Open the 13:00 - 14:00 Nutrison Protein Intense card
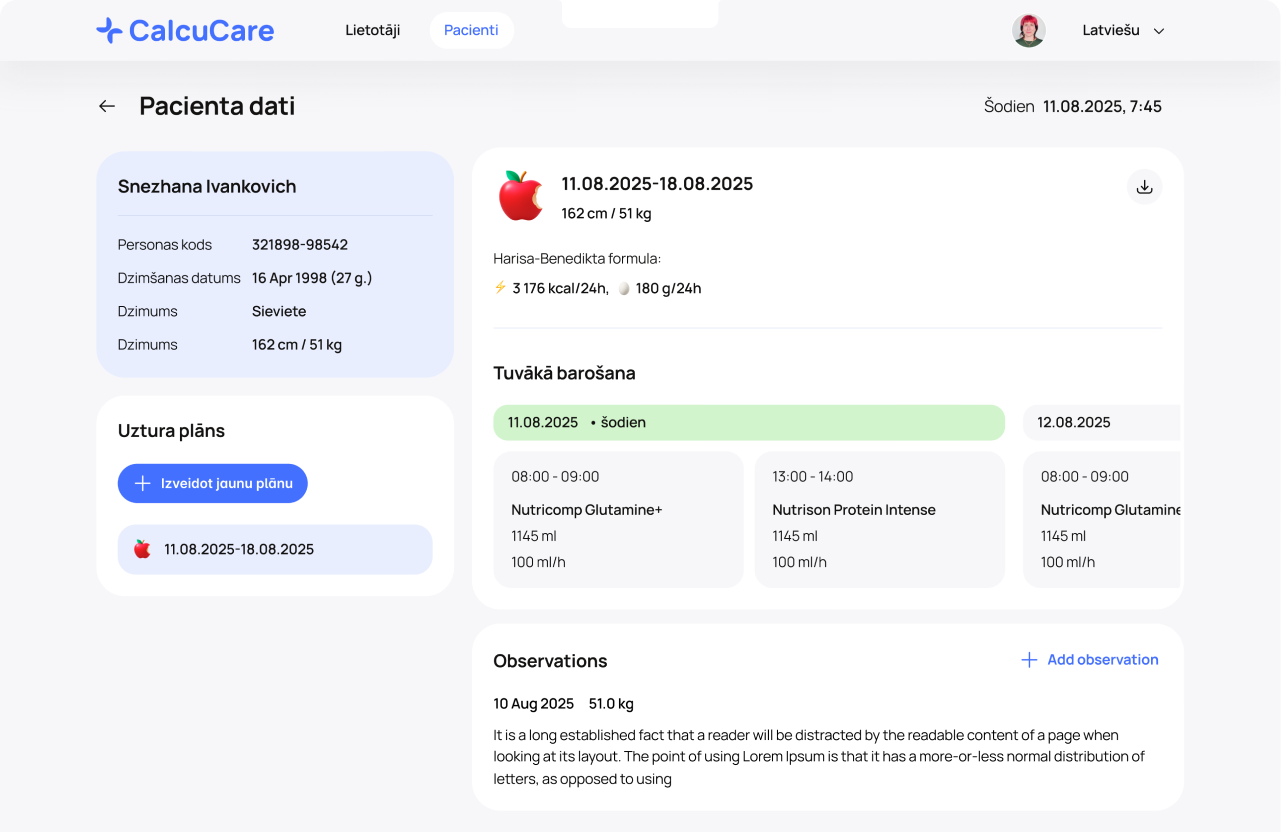1281x833 pixels. coord(879,519)
